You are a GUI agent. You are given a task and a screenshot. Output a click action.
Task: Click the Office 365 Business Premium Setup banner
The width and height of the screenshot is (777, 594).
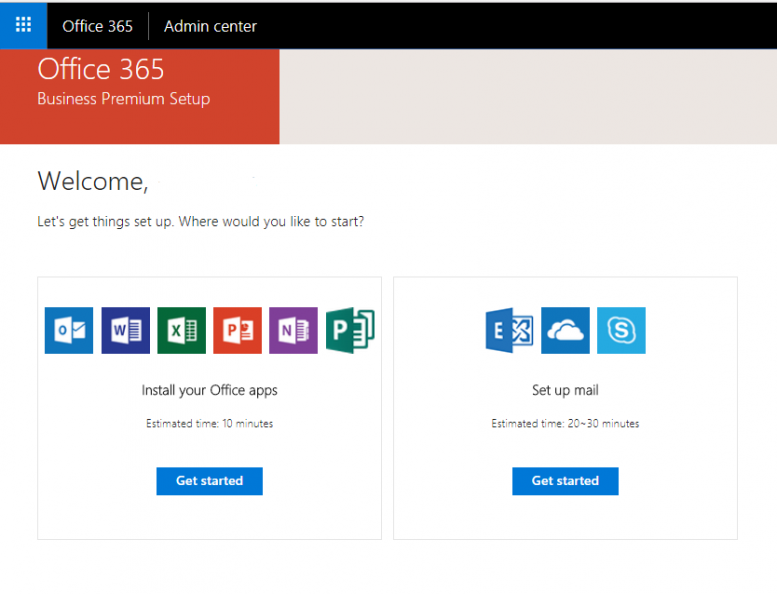(140, 97)
